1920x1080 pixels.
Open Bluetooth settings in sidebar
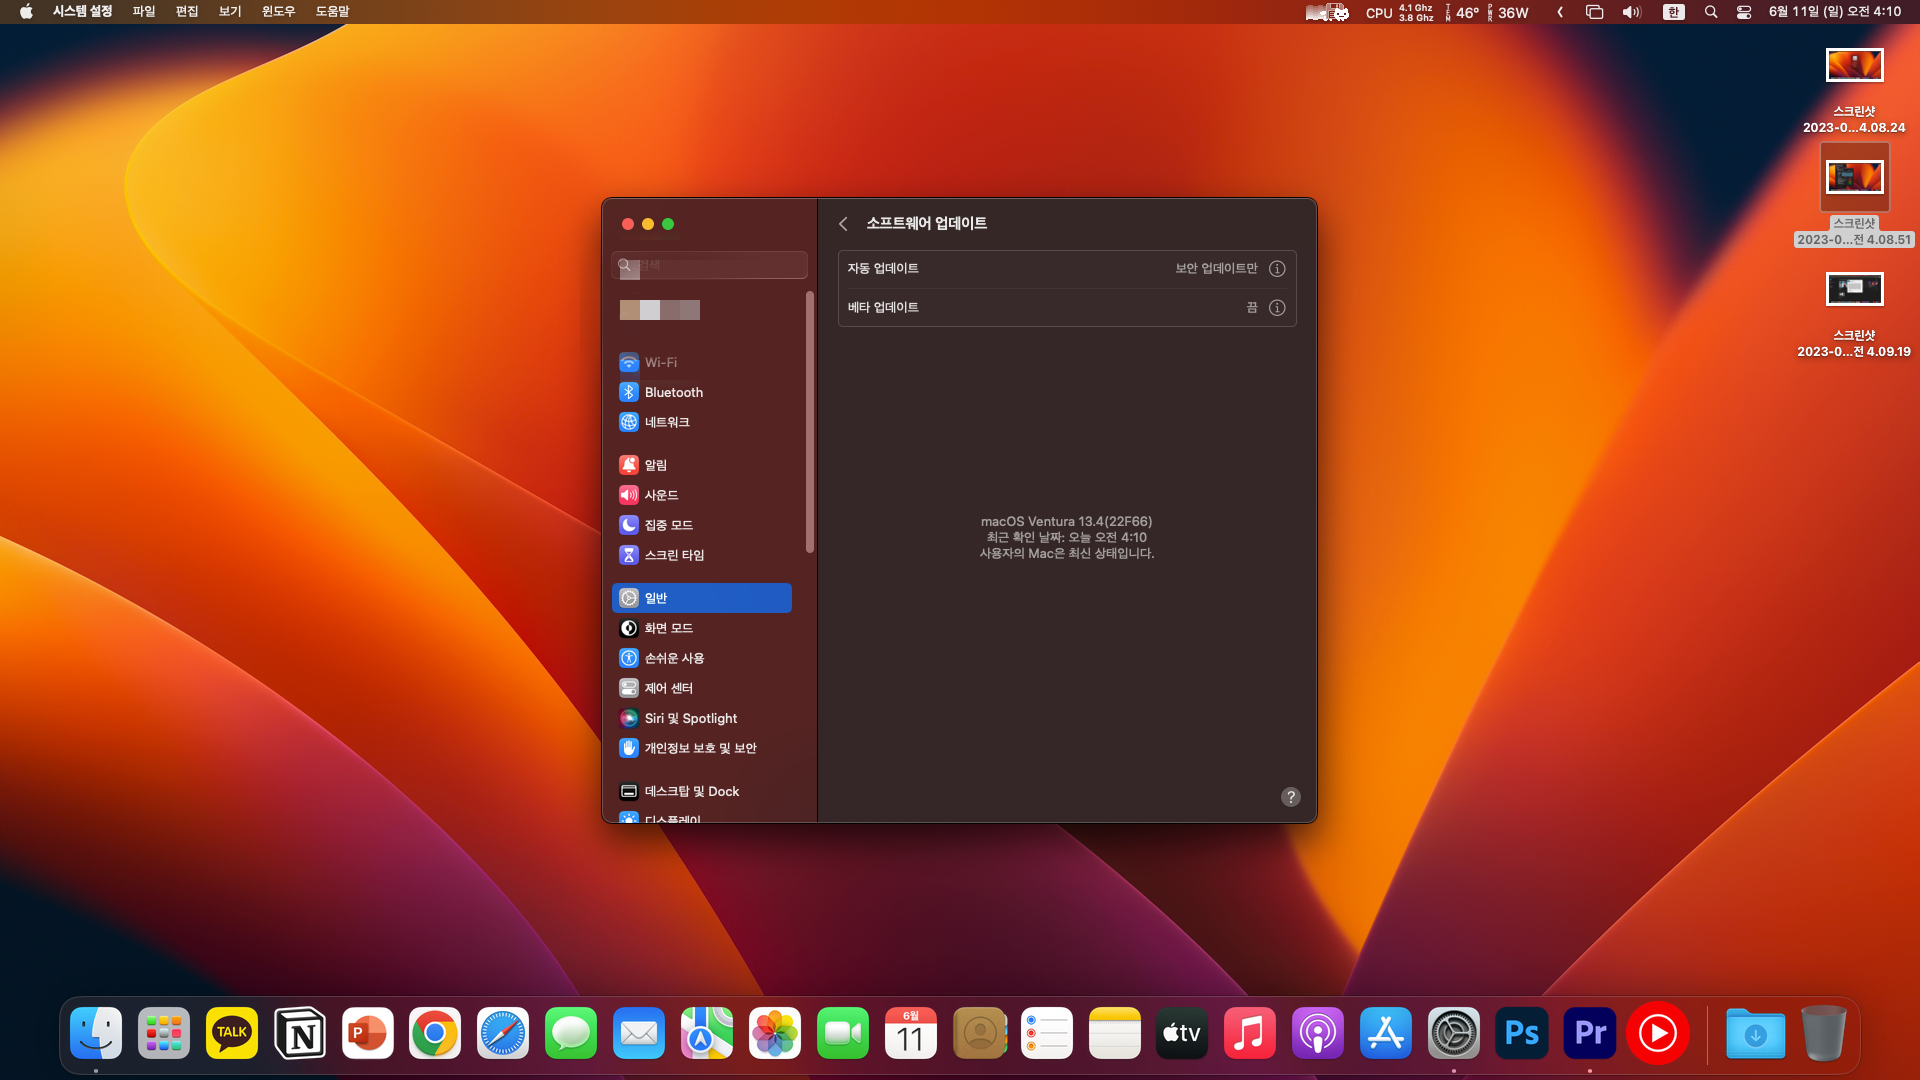[x=702, y=392]
